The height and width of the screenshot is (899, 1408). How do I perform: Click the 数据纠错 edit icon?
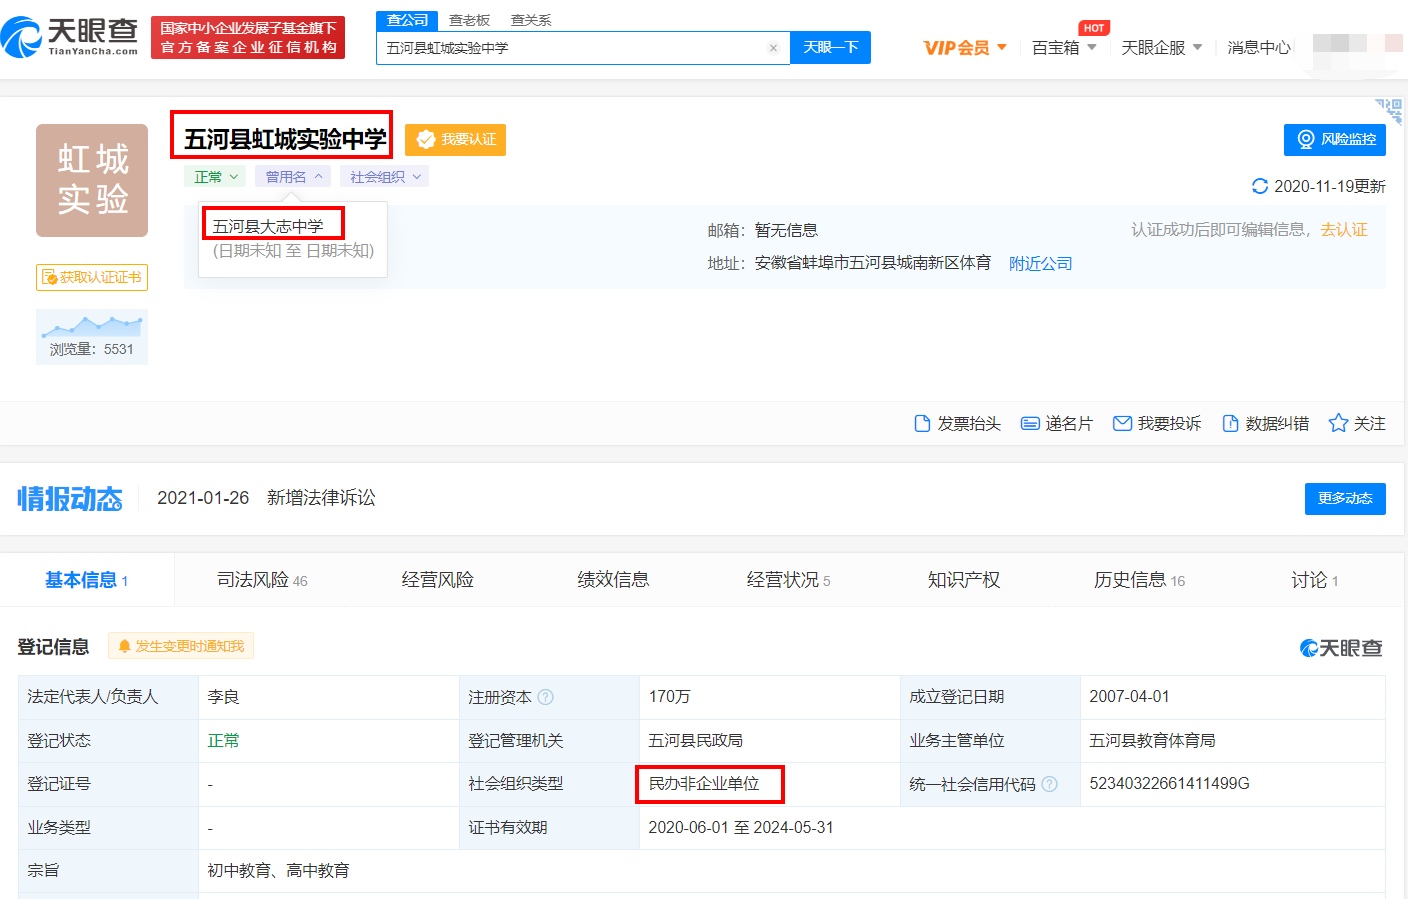(x=1230, y=424)
